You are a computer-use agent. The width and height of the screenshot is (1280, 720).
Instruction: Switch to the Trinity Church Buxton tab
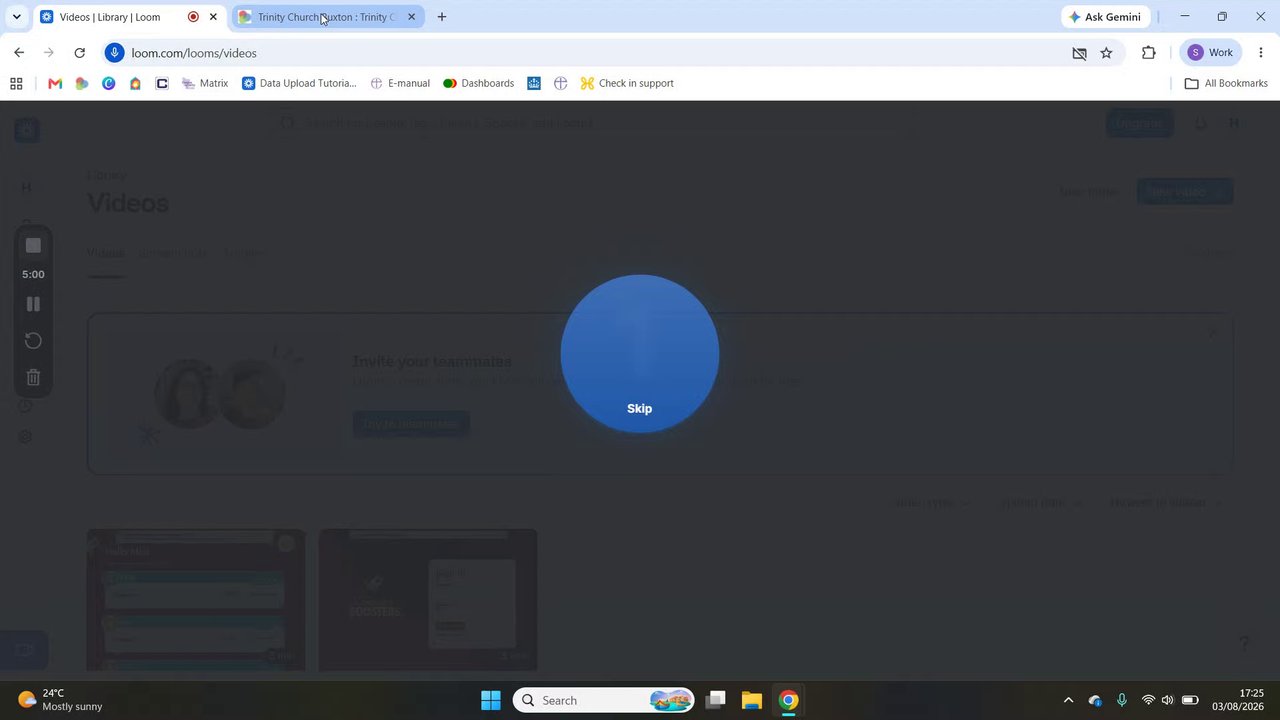click(x=322, y=17)
